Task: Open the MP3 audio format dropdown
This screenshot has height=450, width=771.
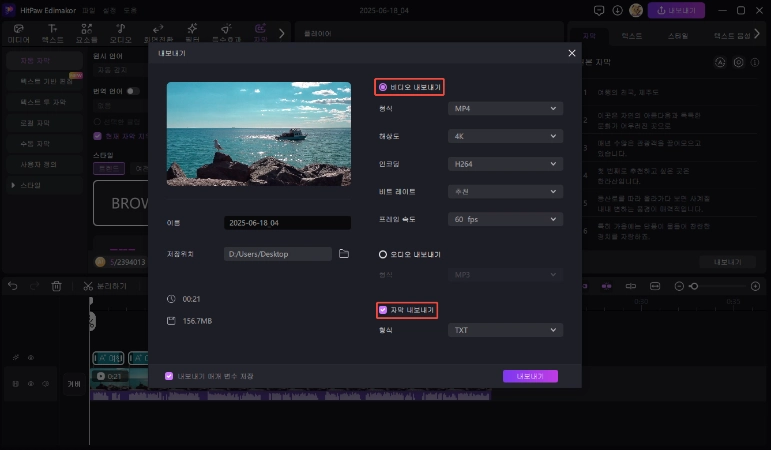Action: coord(505,274)
